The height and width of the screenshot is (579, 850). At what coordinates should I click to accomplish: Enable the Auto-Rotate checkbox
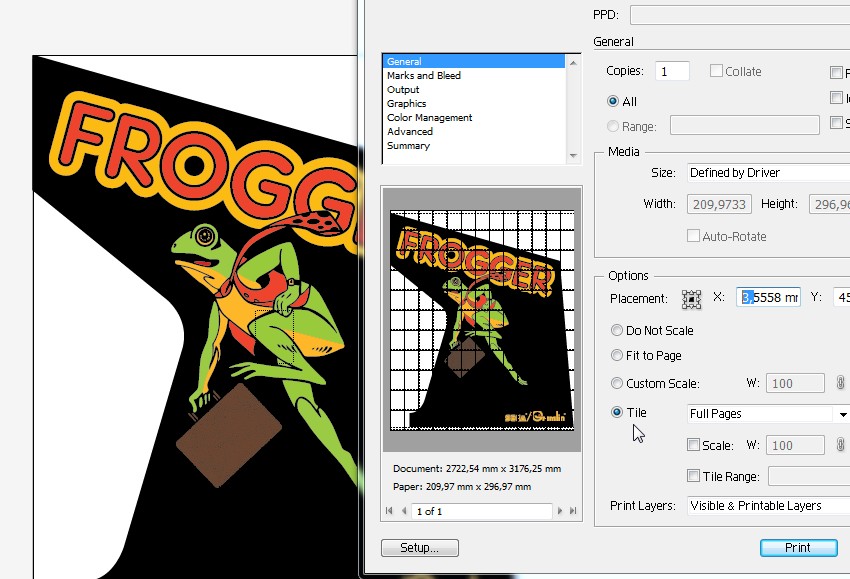[693, 236]
